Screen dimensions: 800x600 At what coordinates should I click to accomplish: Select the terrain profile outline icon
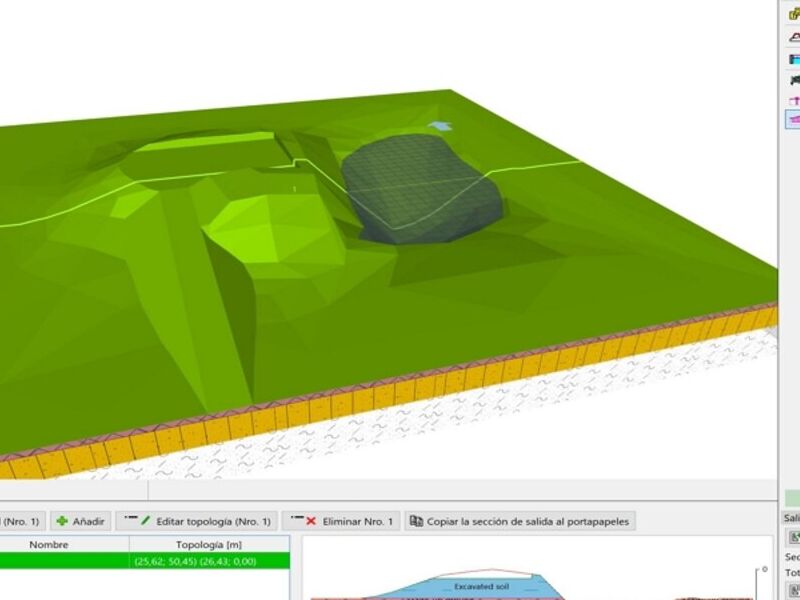coord(794,36)
